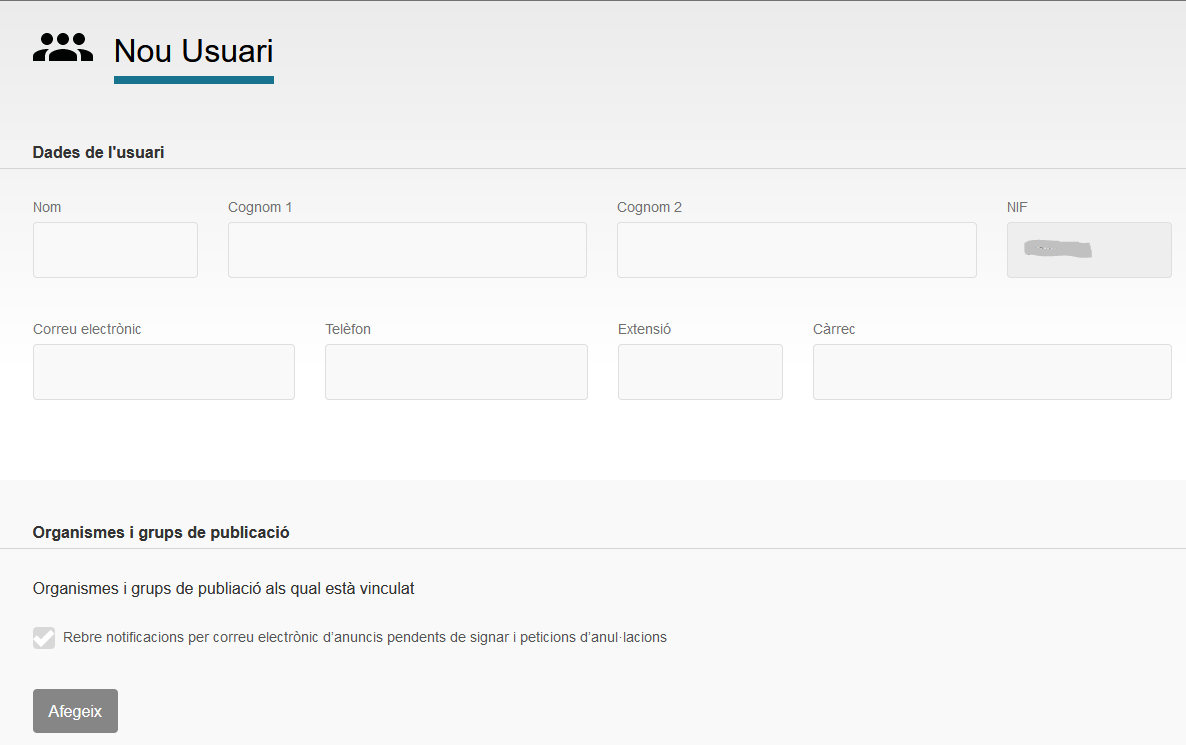The image size is (1186, 745).
Task: Click the users group icon
Action: point(62,48)
